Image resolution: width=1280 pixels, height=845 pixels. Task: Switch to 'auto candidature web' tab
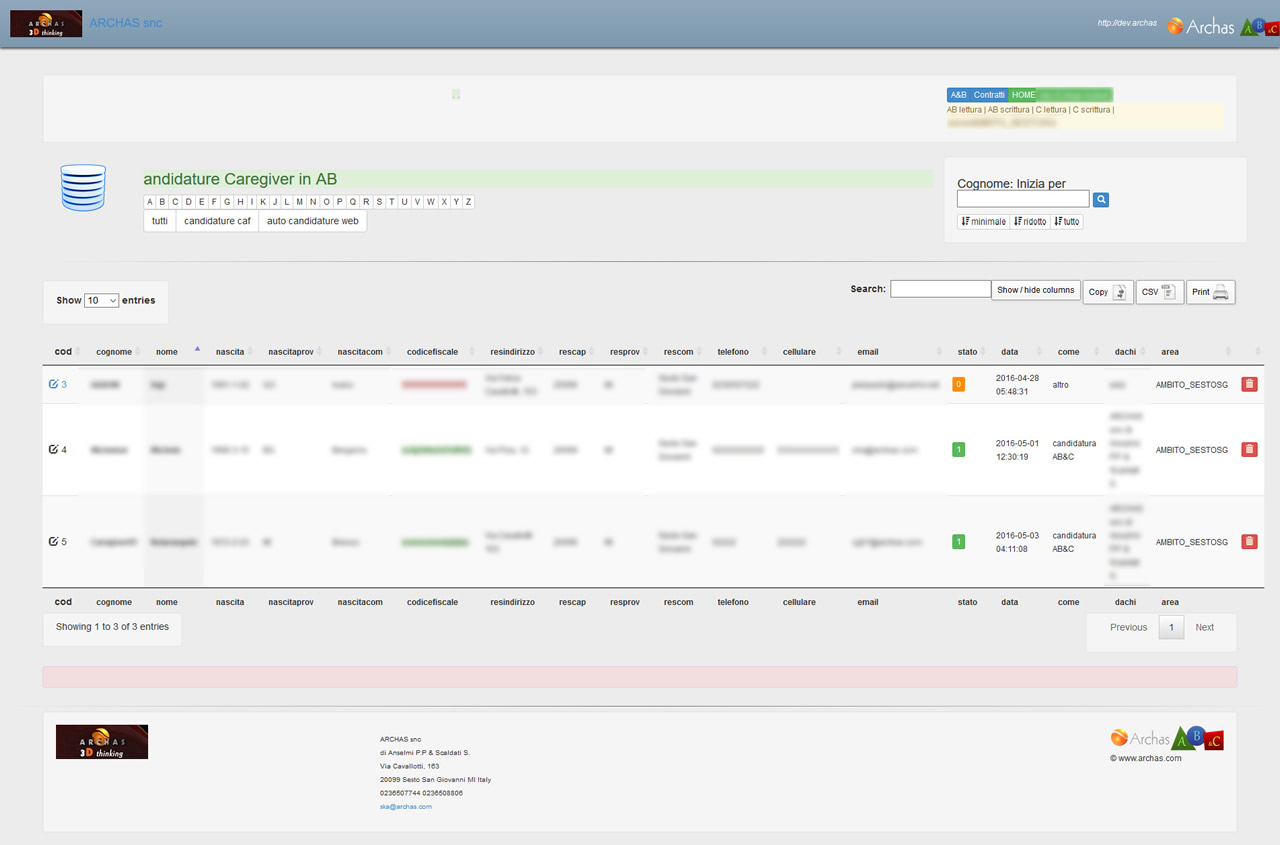click(x=312, y=221)
